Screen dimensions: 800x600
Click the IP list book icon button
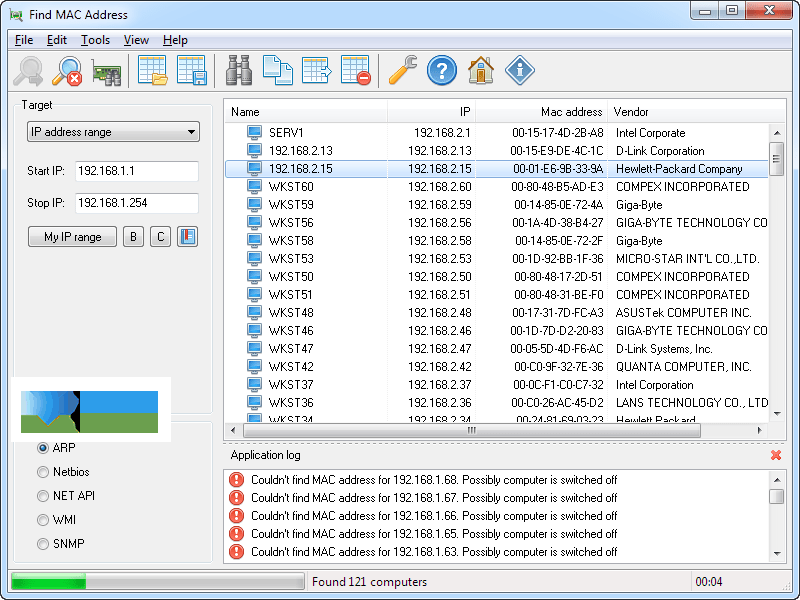pyautogui.click(x=187, y=237)
